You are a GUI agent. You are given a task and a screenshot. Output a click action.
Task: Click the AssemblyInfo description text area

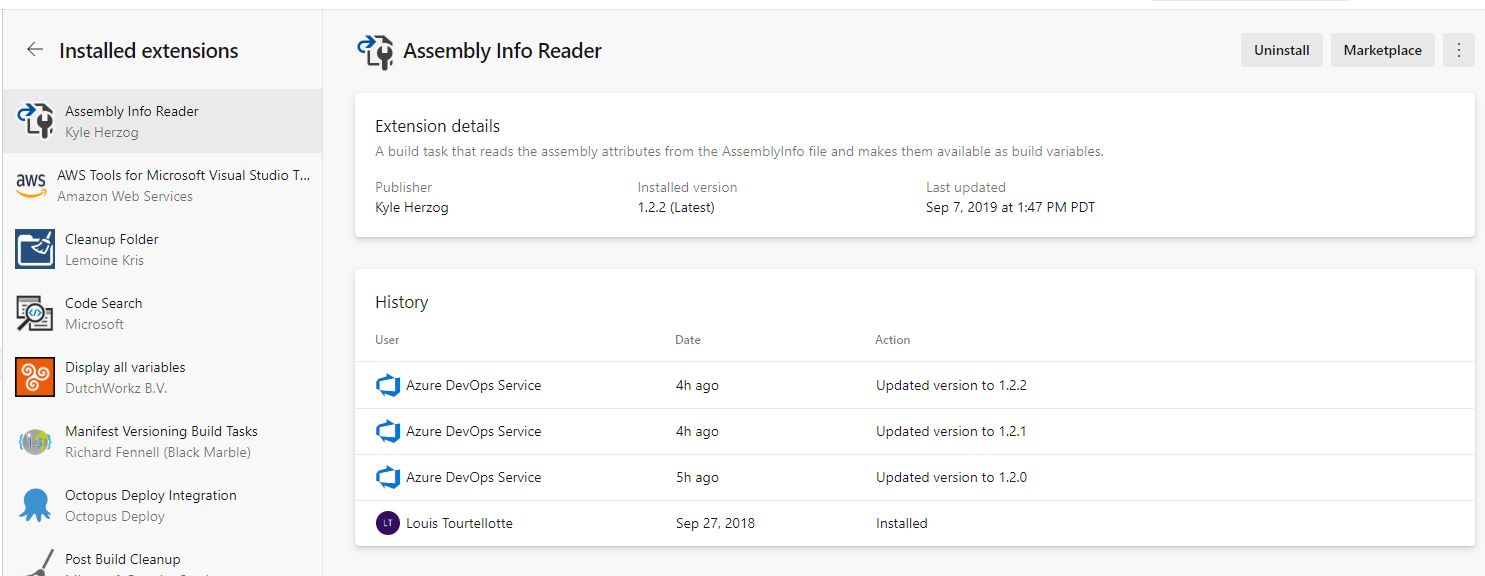(740, 151)
